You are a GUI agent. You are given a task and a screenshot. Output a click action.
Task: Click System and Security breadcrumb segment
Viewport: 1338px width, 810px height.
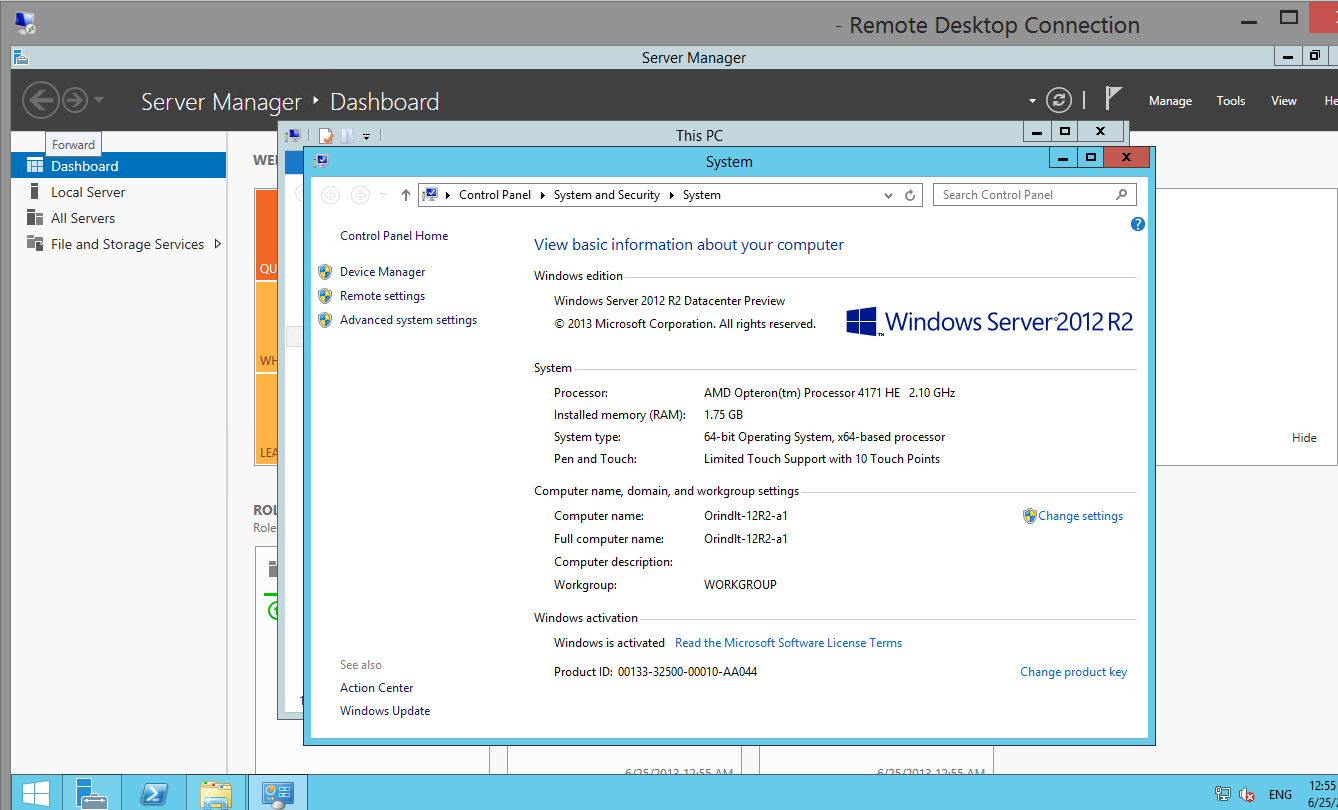(x=607, y=195)
